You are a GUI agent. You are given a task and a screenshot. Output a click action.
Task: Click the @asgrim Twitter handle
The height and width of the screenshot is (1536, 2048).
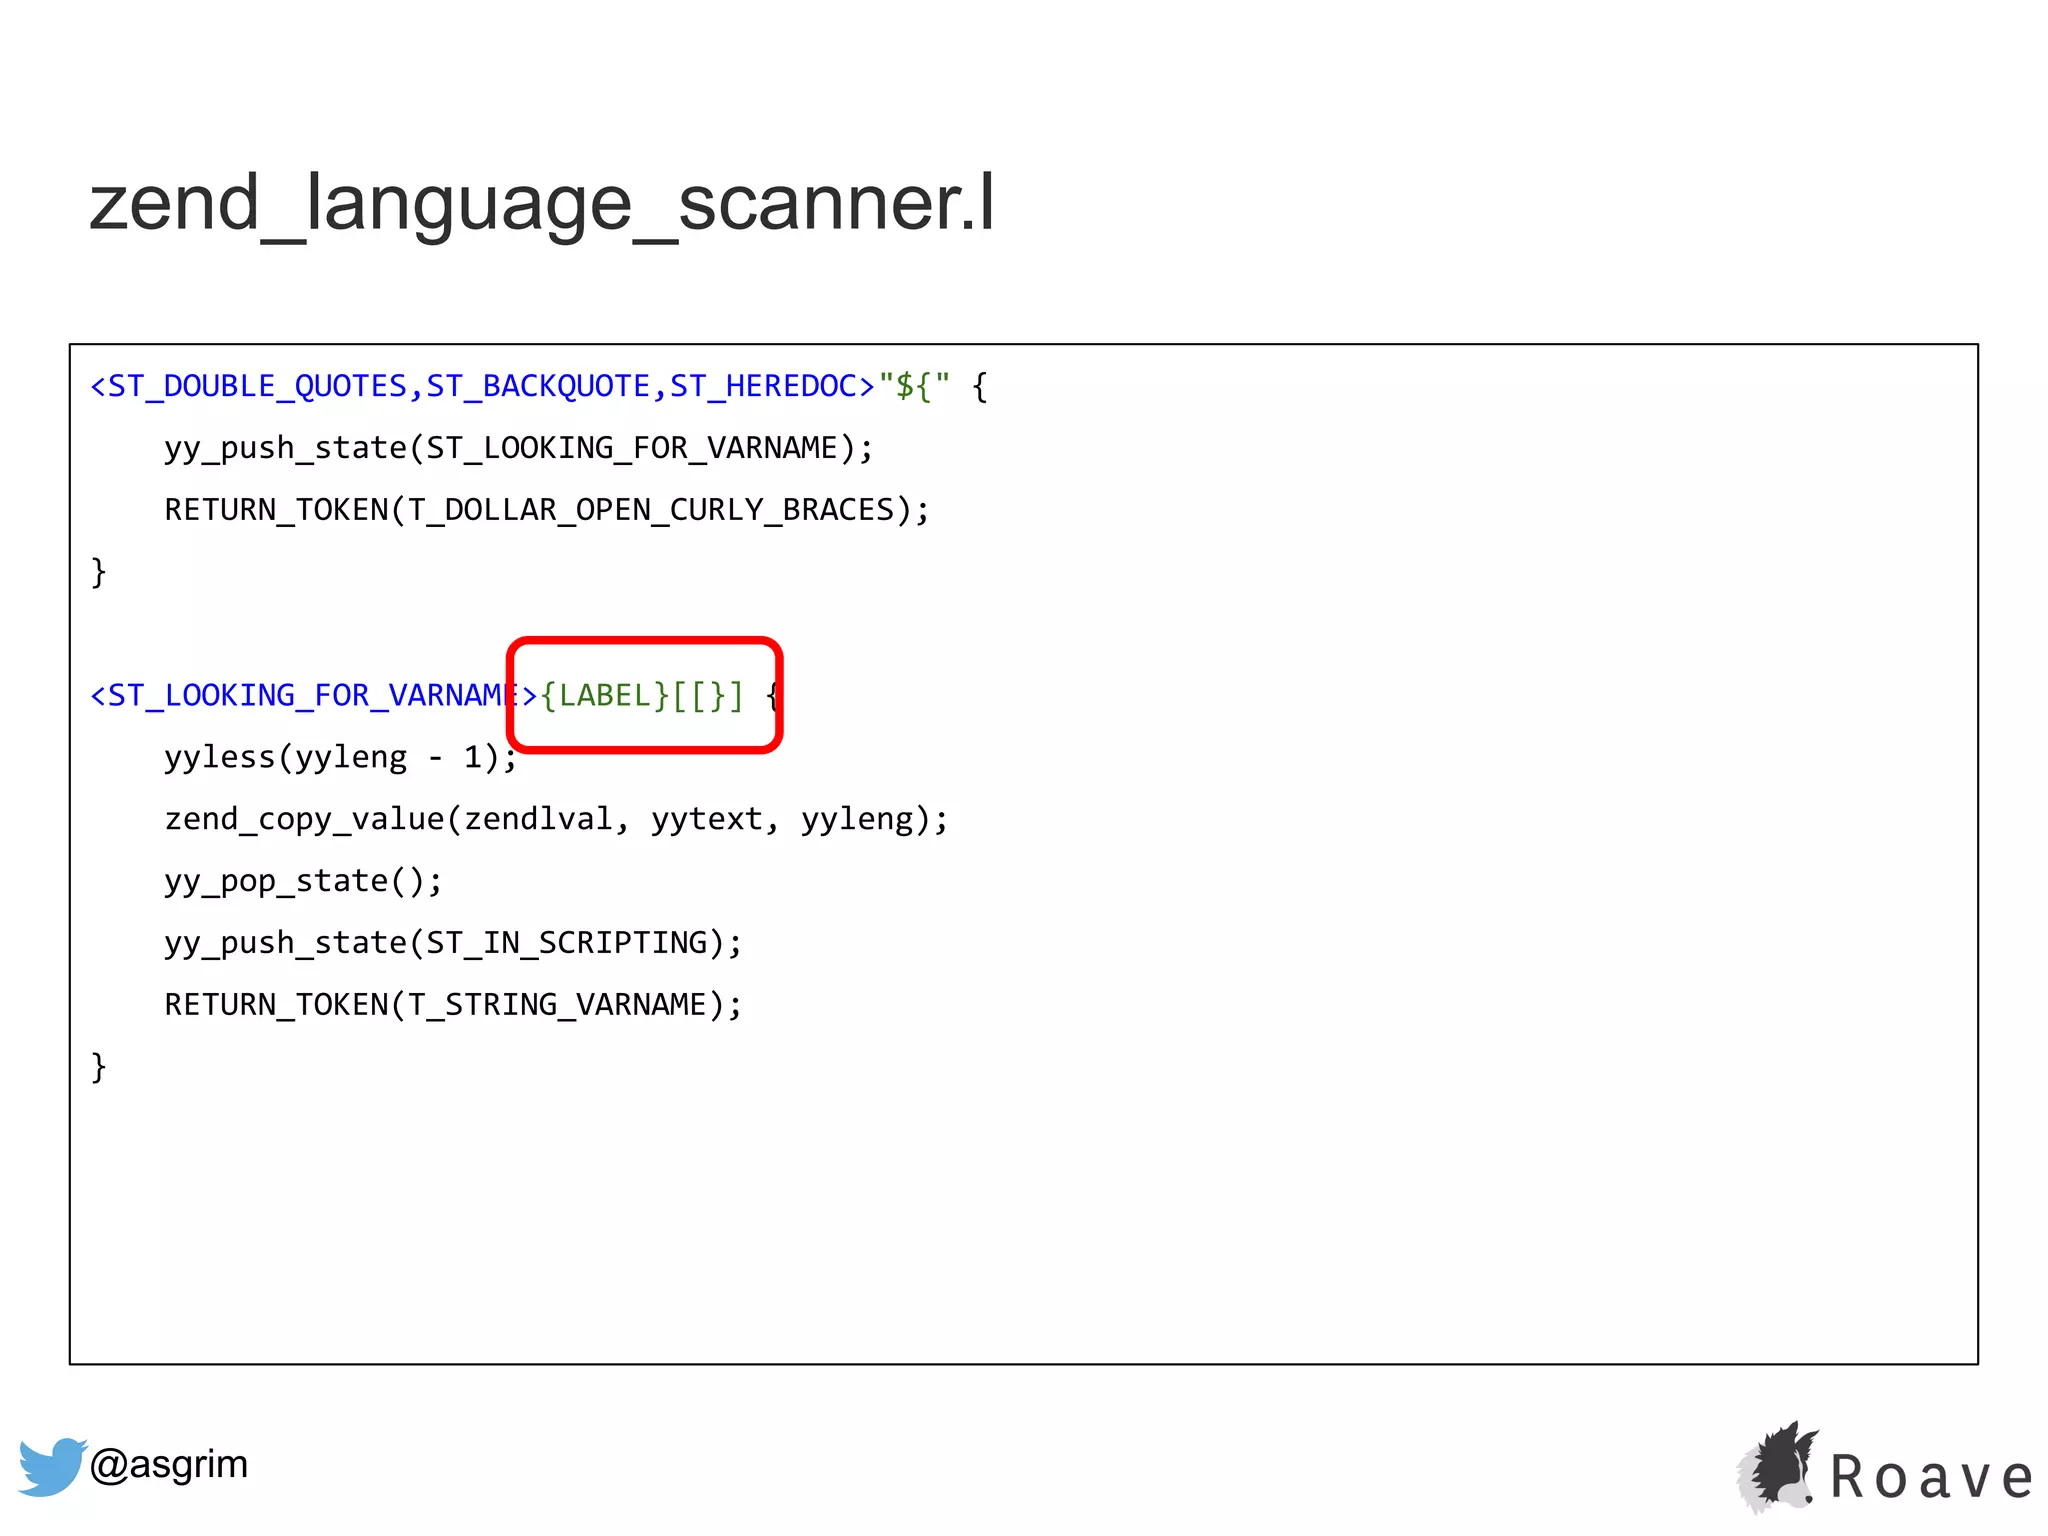pos(169,1465)
